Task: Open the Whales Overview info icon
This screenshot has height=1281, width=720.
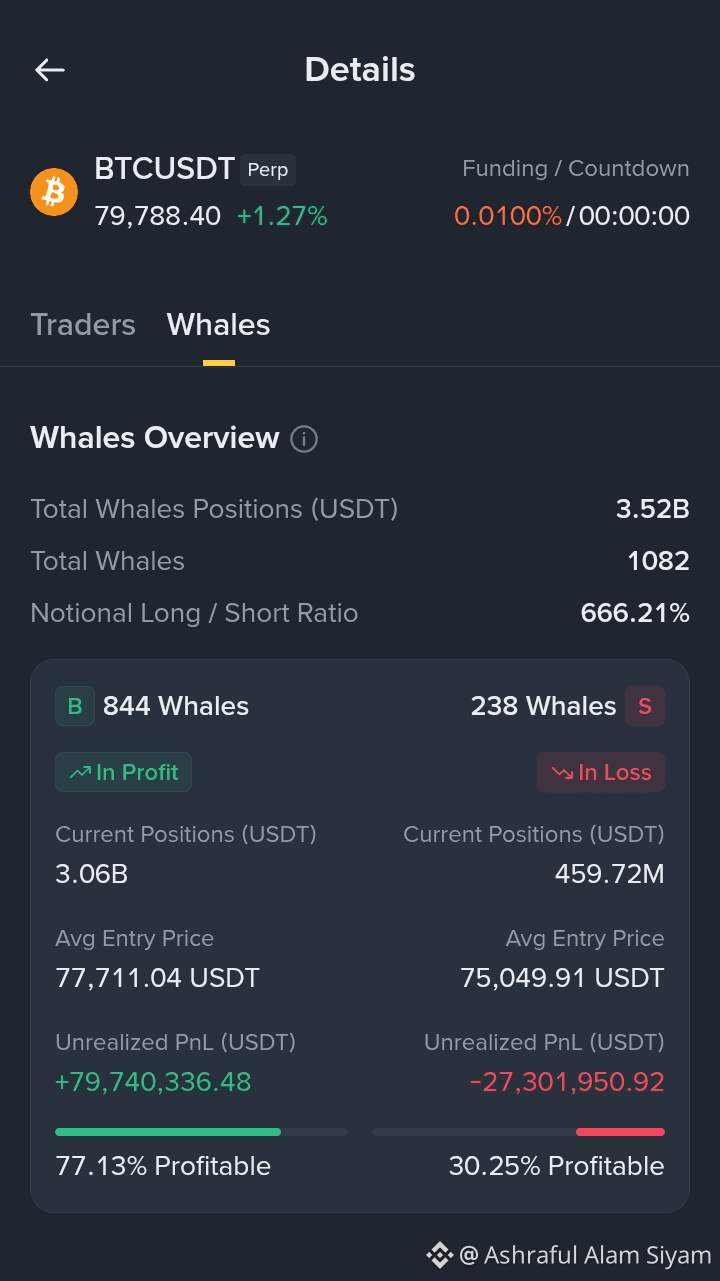Action: coord(304,439)
